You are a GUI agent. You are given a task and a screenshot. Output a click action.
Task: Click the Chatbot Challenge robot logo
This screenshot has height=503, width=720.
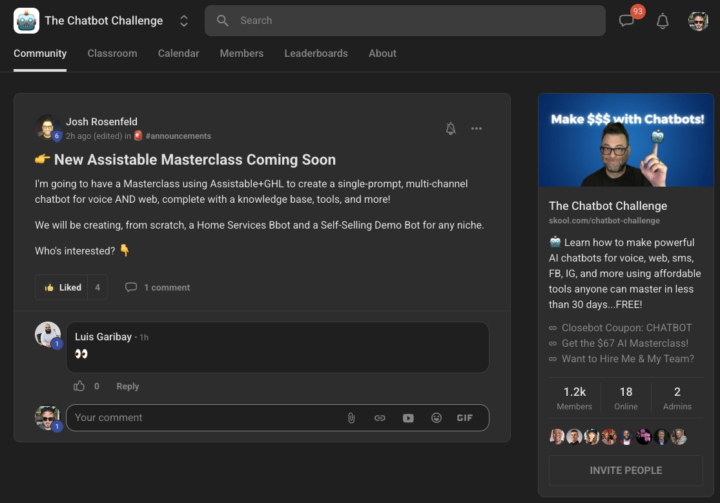pos(26,21)
